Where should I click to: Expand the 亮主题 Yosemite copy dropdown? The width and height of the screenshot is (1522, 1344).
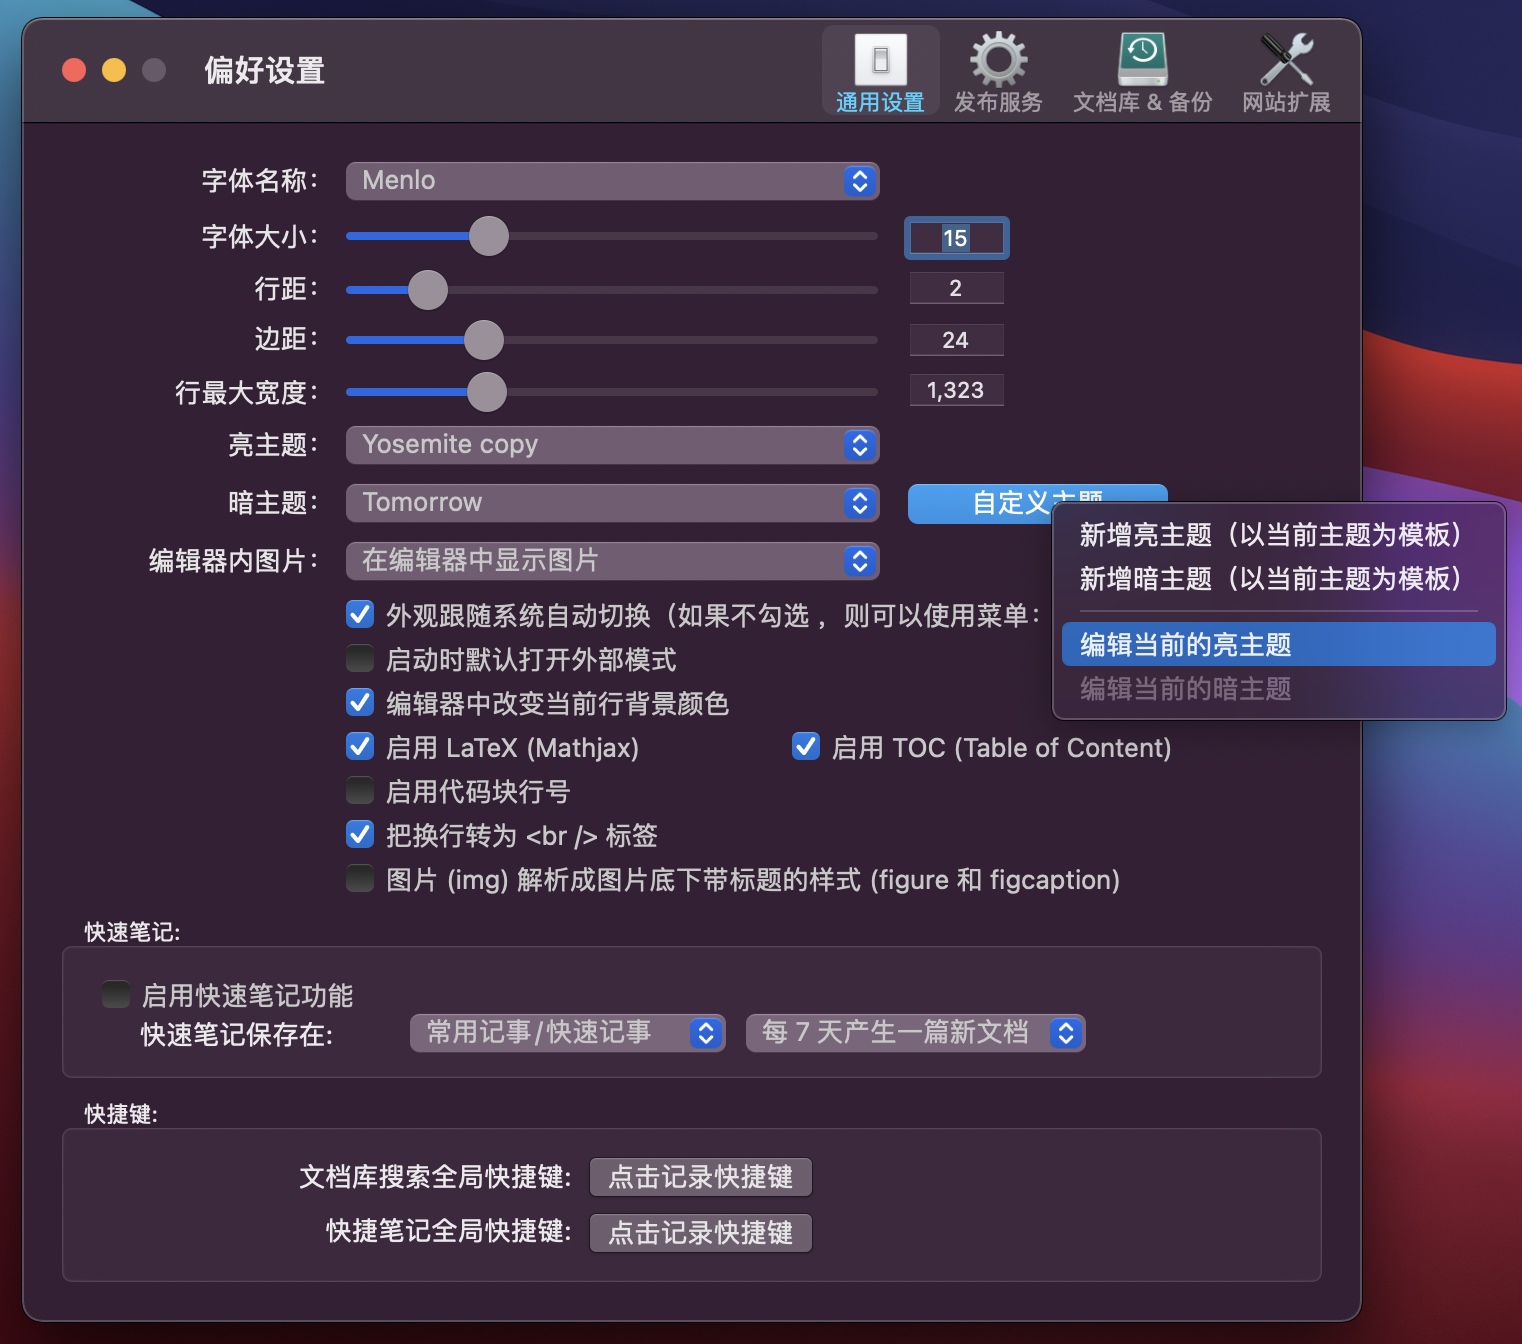click(612, 445)
